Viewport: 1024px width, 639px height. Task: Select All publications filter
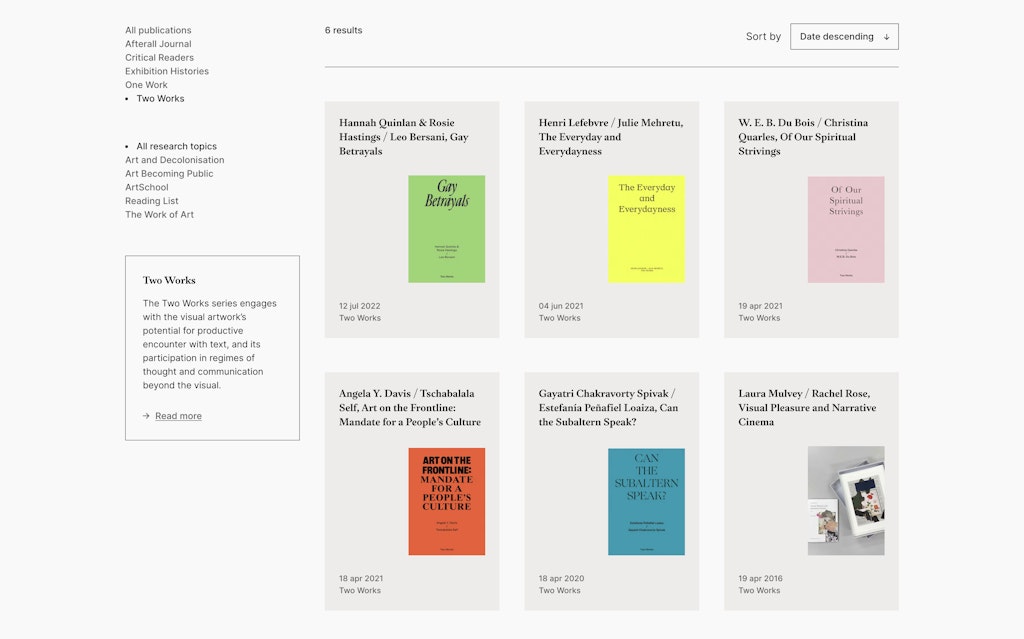[158, 30]
